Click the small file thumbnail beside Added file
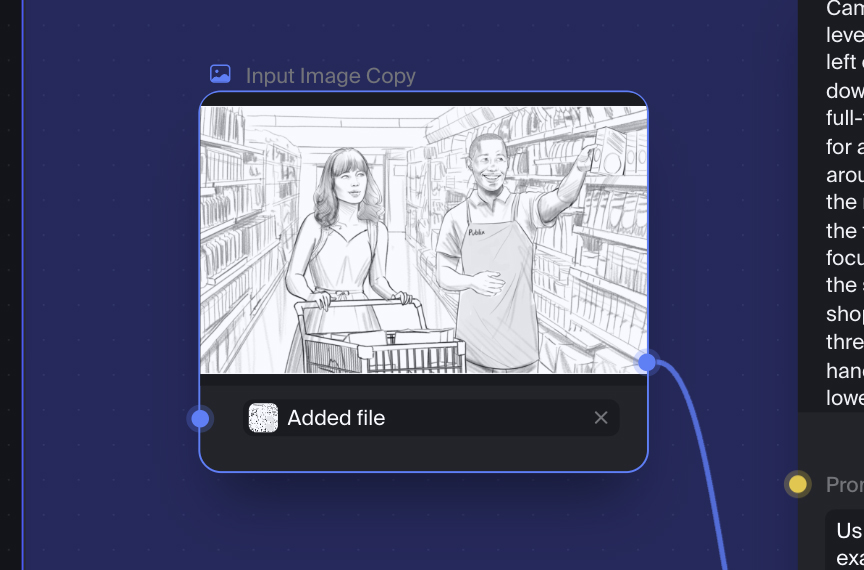This screenshot has width=864, height=570. tap(263, 418)
